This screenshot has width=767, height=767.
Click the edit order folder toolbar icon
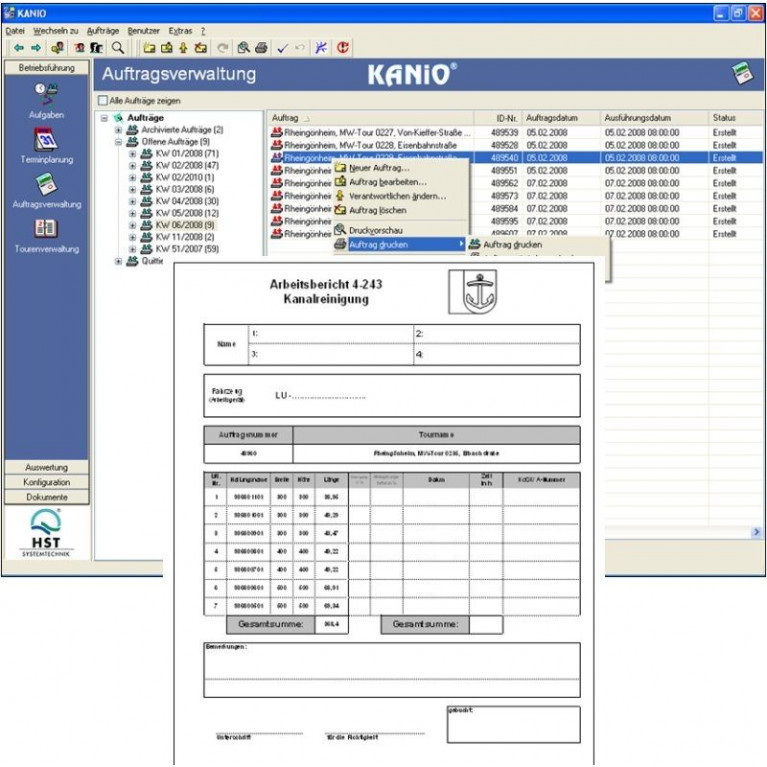click(x=167, y=48)
